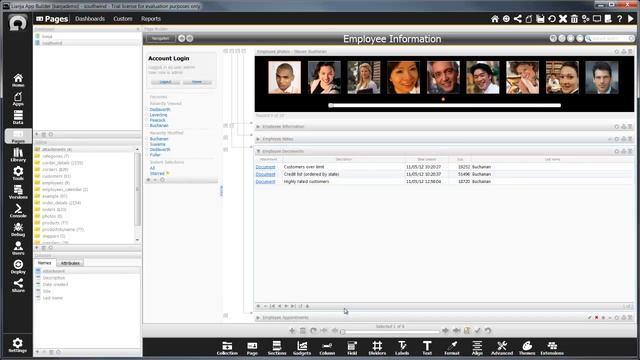Select the categories table in list
This screenshot has width=640, height=360.
point(56,156)
